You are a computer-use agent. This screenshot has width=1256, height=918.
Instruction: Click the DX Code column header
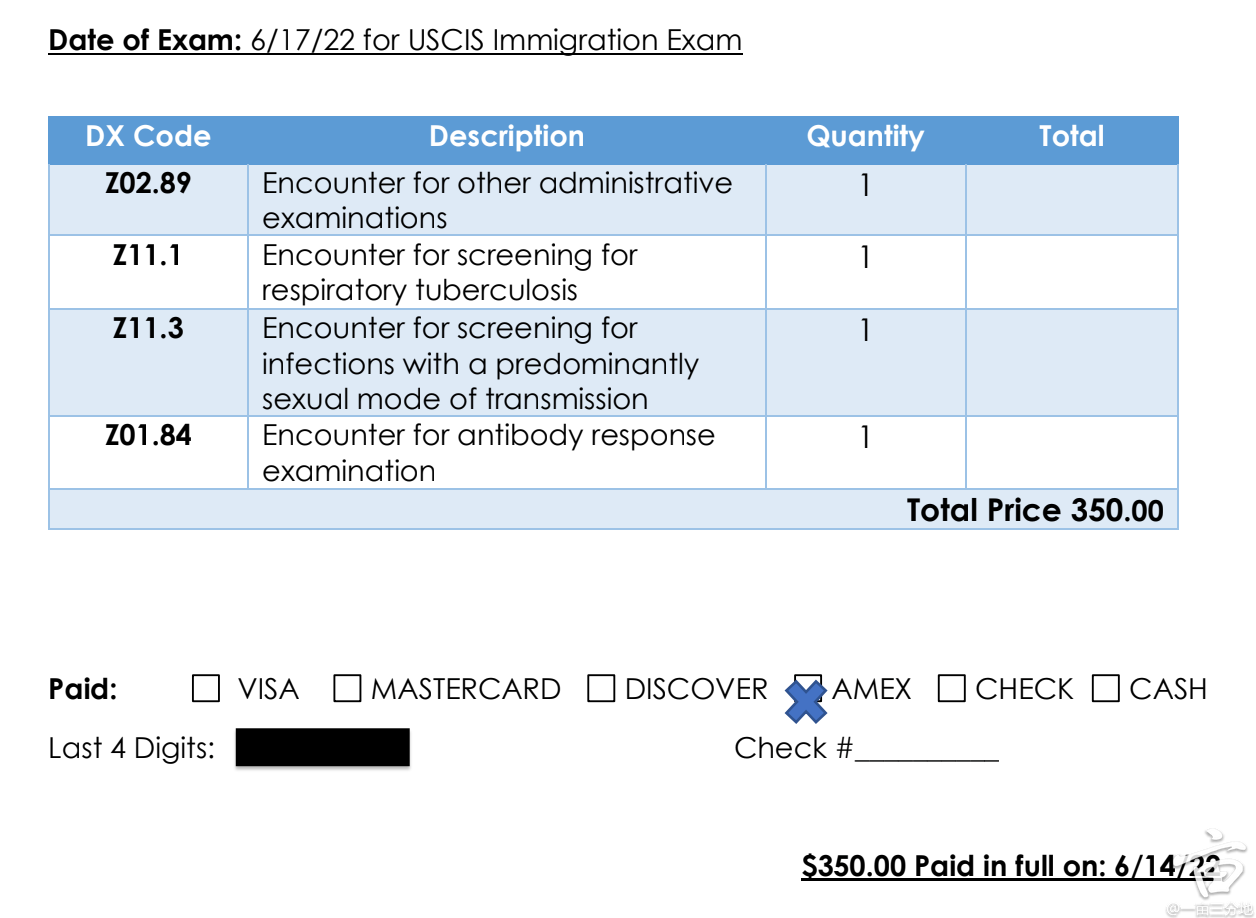pyautogui.click(x=148, y=137)
